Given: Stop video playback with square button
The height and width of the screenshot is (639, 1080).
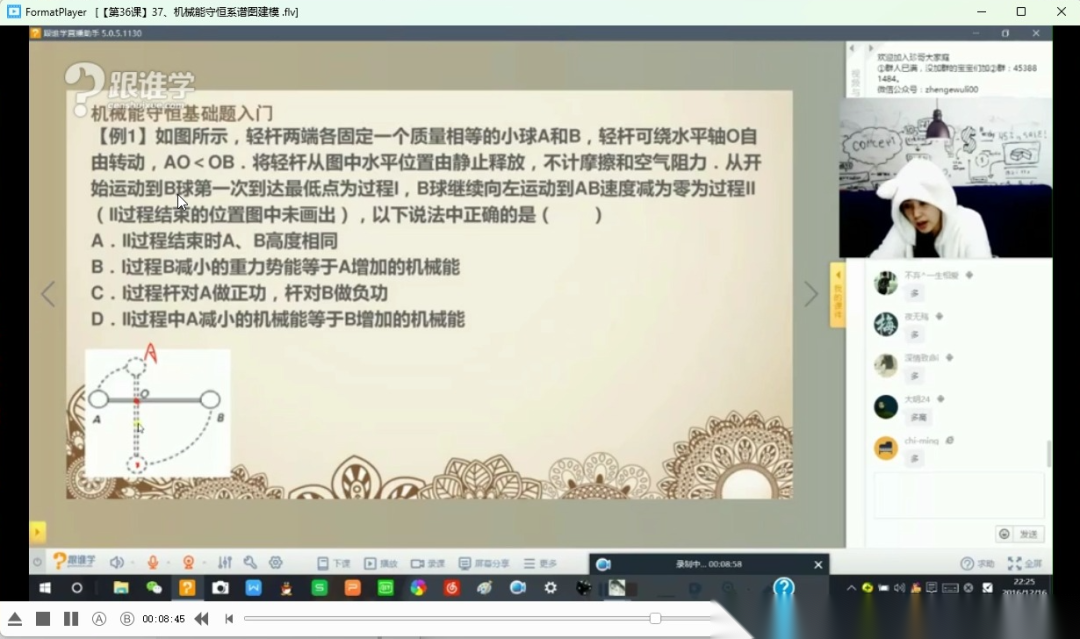Looking at the screenshot, I should (43, 619).
